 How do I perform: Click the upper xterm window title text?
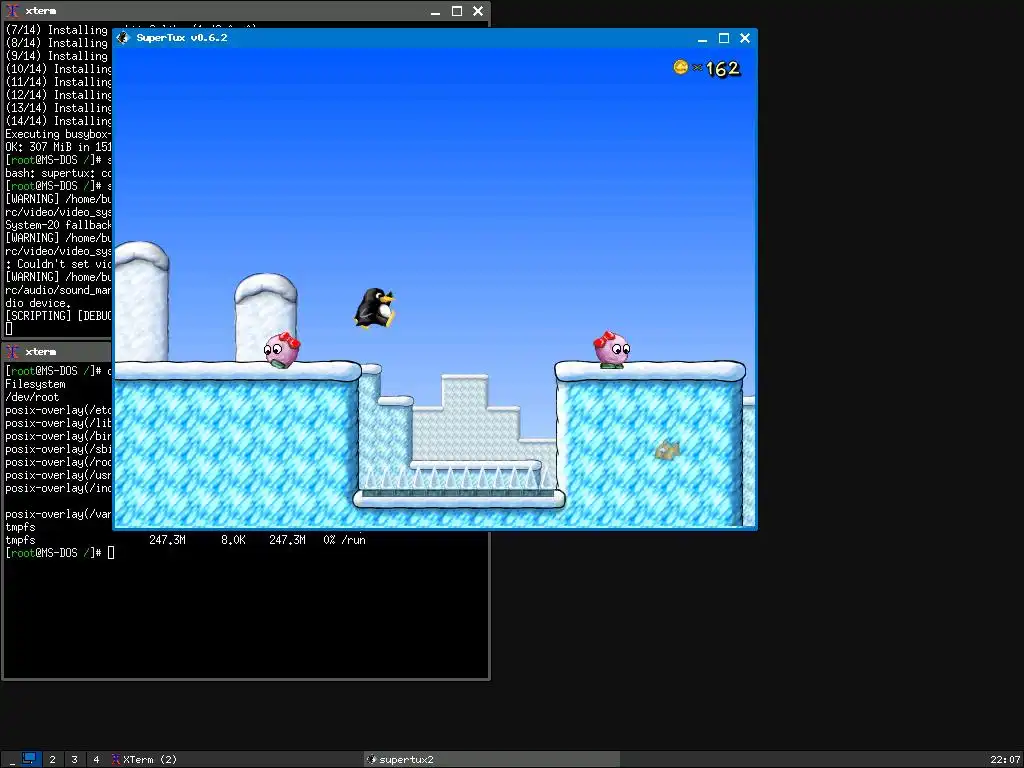[40, 11]
